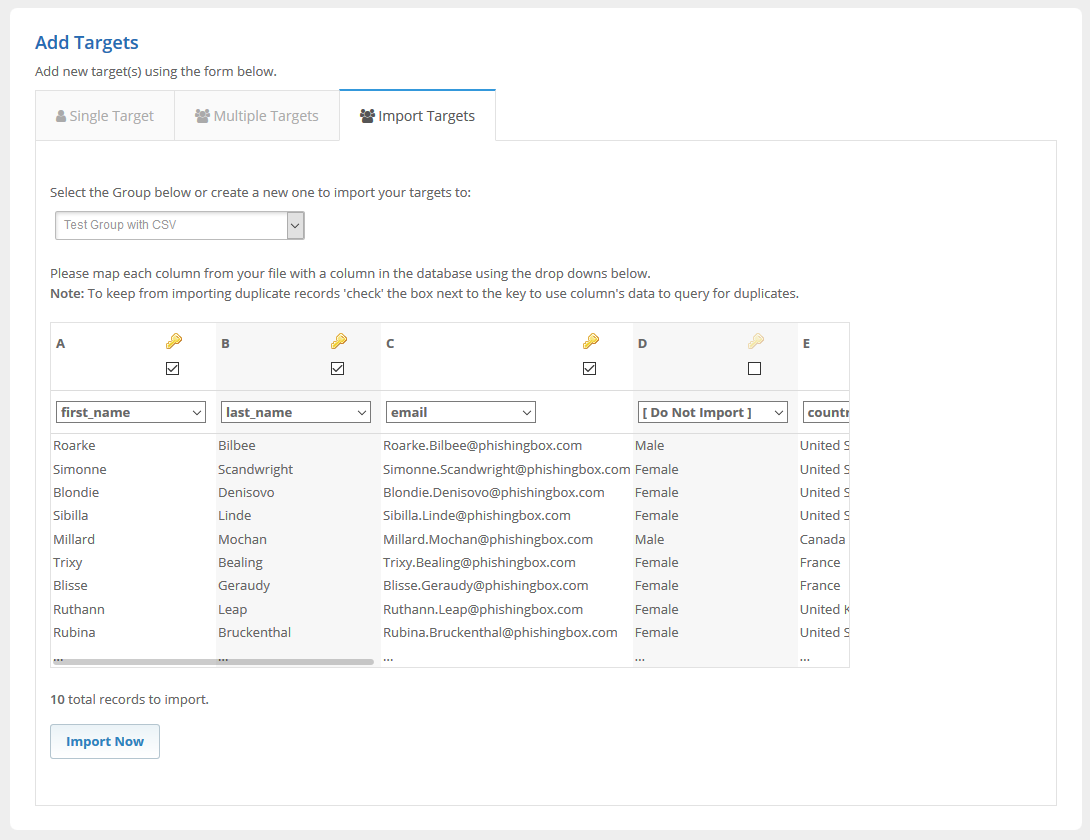Switch to the Multiple Targets tab

pyautogui.click(x=257, y=116)
